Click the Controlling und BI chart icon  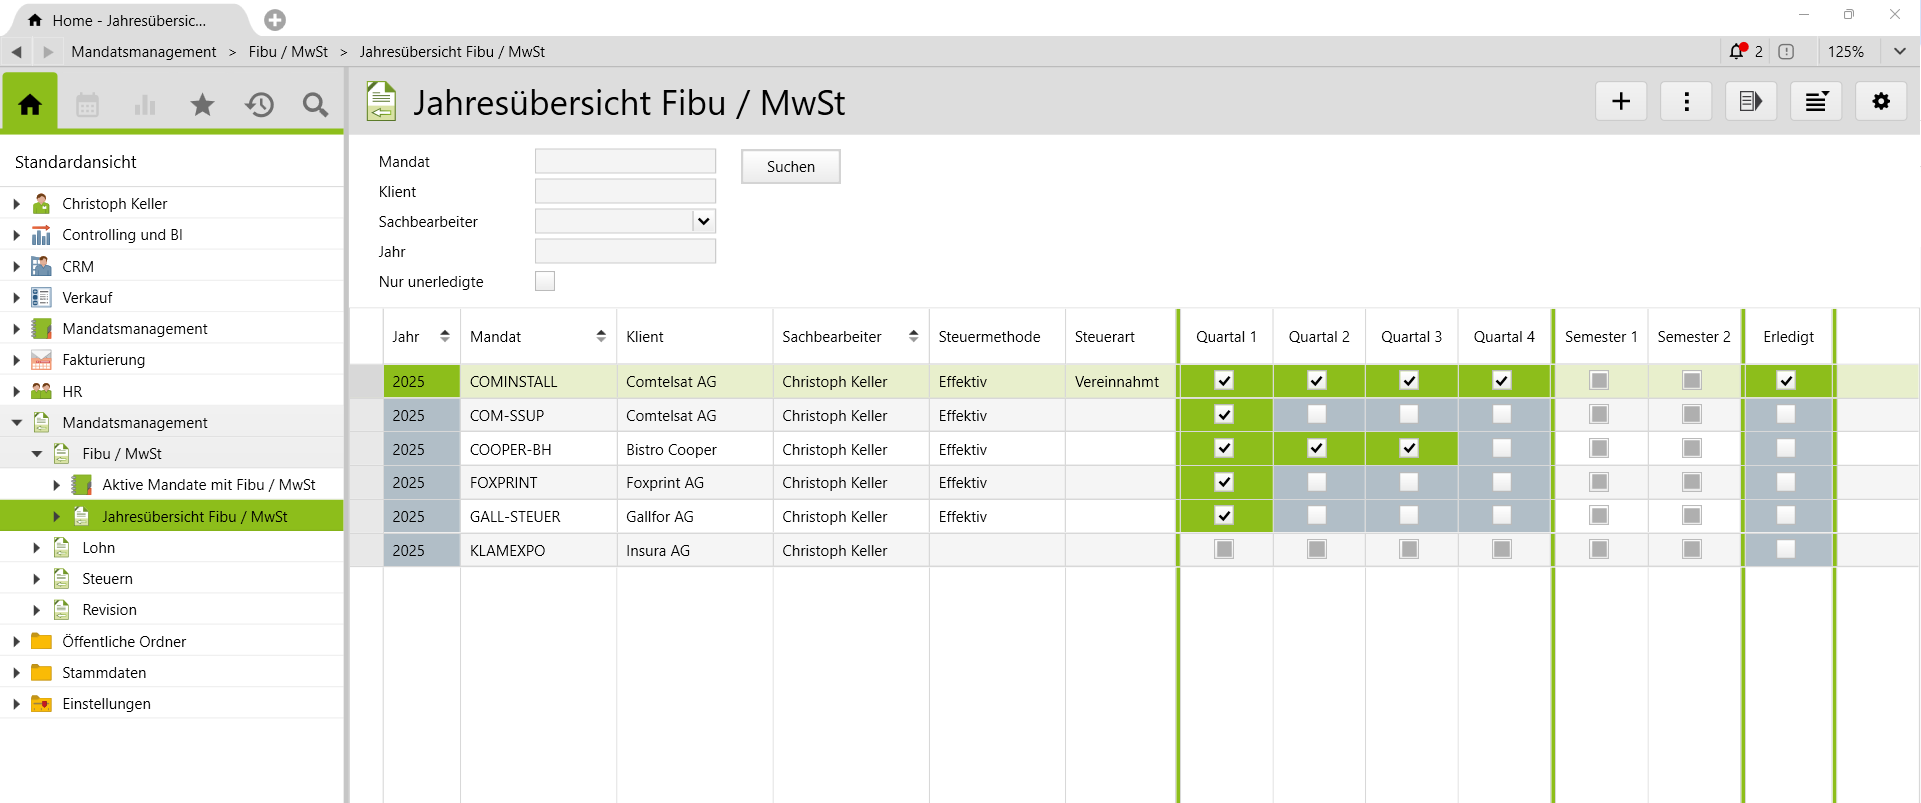pyautogui.click(x=41, y=235)
